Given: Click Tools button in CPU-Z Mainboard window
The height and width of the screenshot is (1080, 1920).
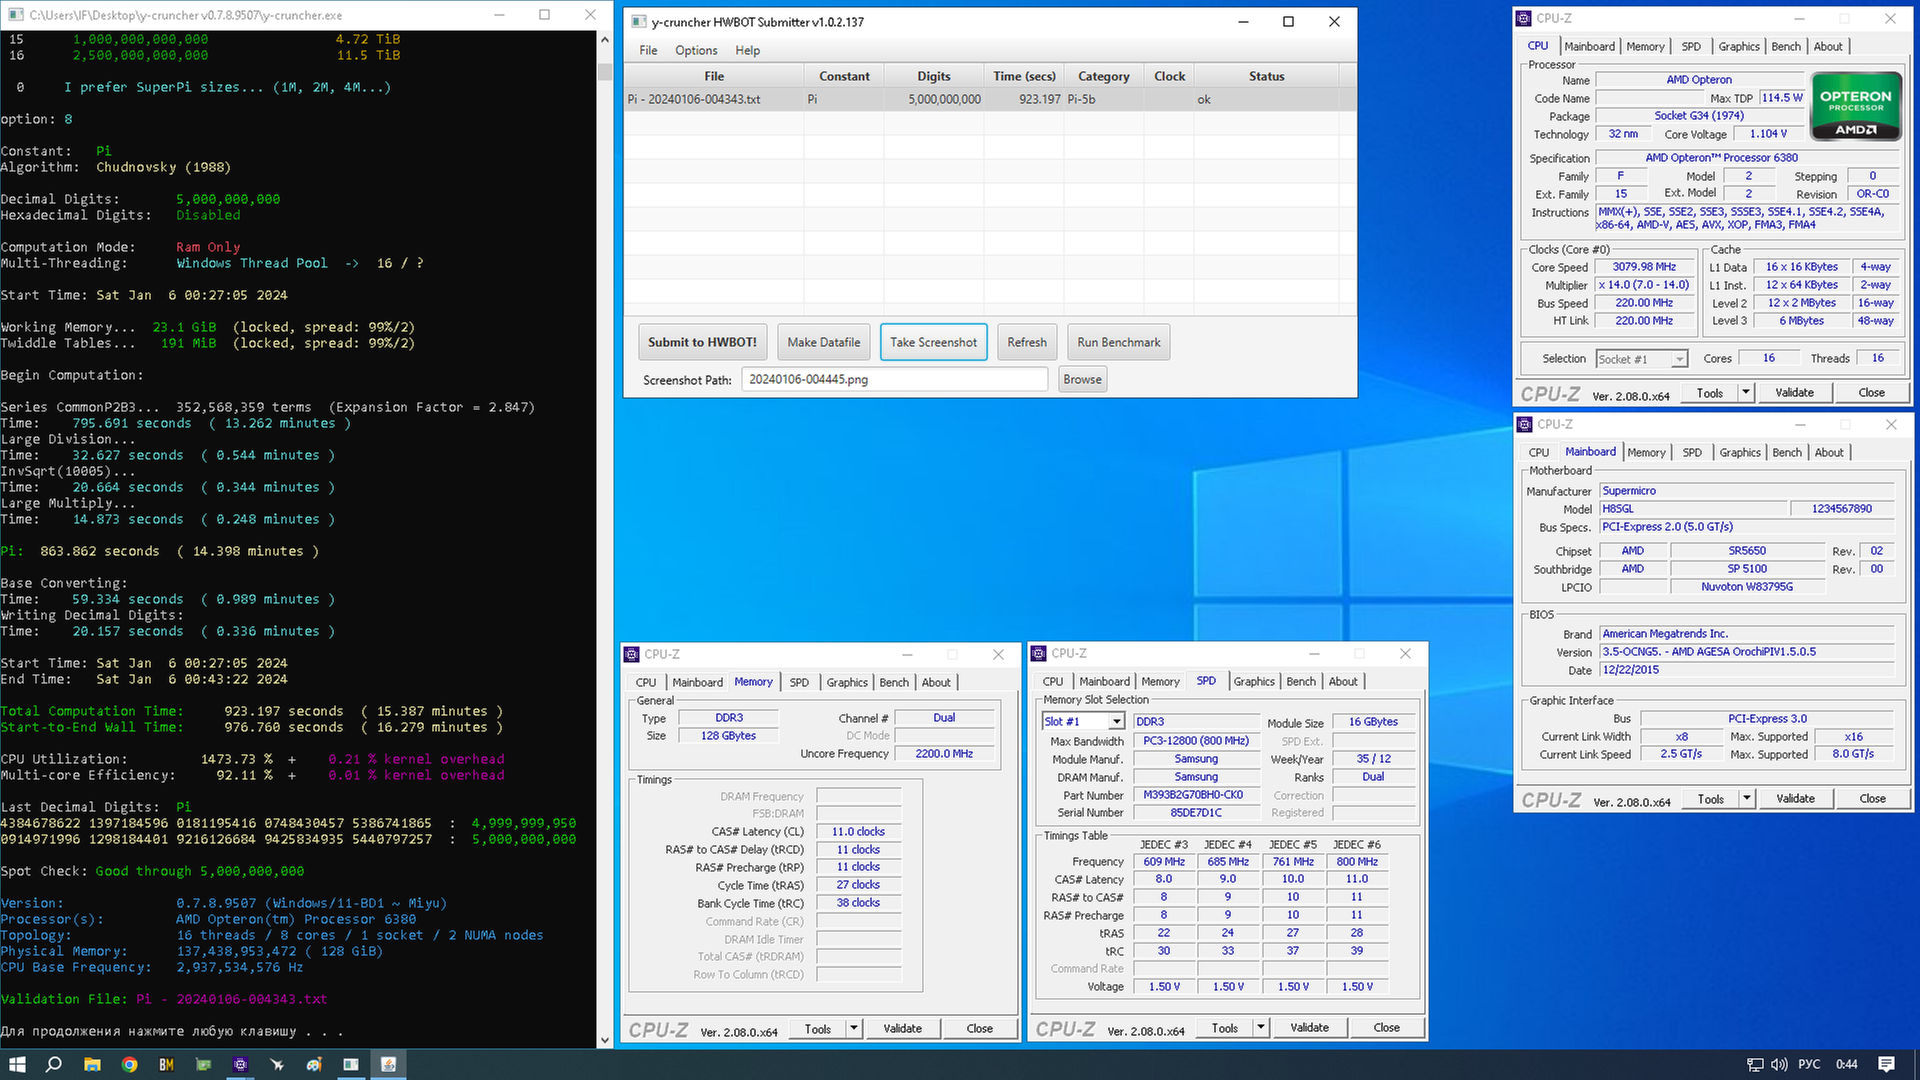Looking at the screenshot, I should pos(1710,799).
